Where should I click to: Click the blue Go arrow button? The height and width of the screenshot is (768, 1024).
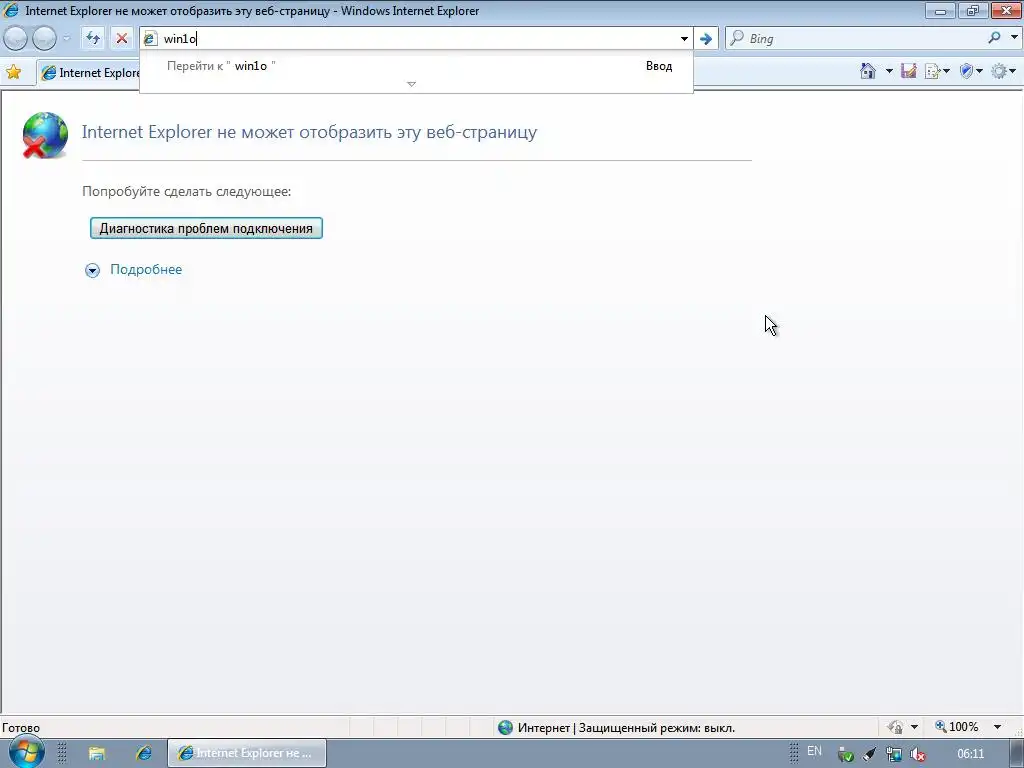pyautogui.click(x=706, y=39)
